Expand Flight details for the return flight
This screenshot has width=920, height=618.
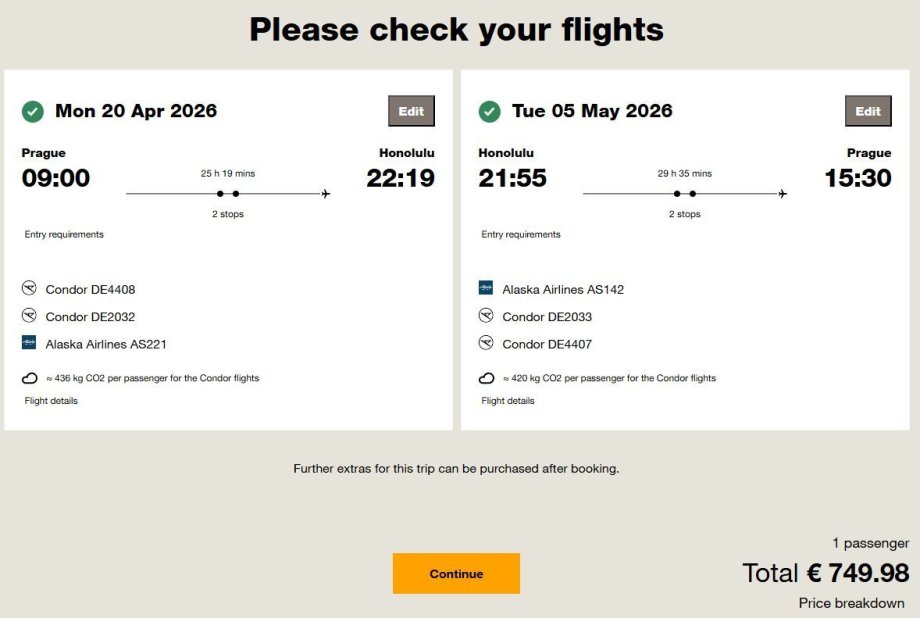[x=508, y=401]
